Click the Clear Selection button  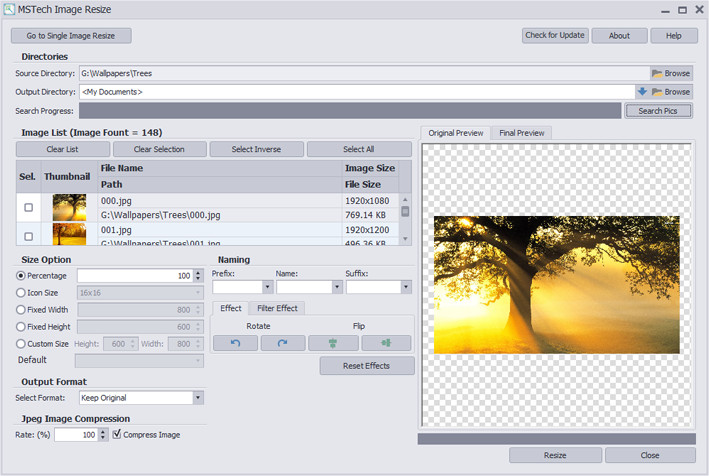point(159,149)
